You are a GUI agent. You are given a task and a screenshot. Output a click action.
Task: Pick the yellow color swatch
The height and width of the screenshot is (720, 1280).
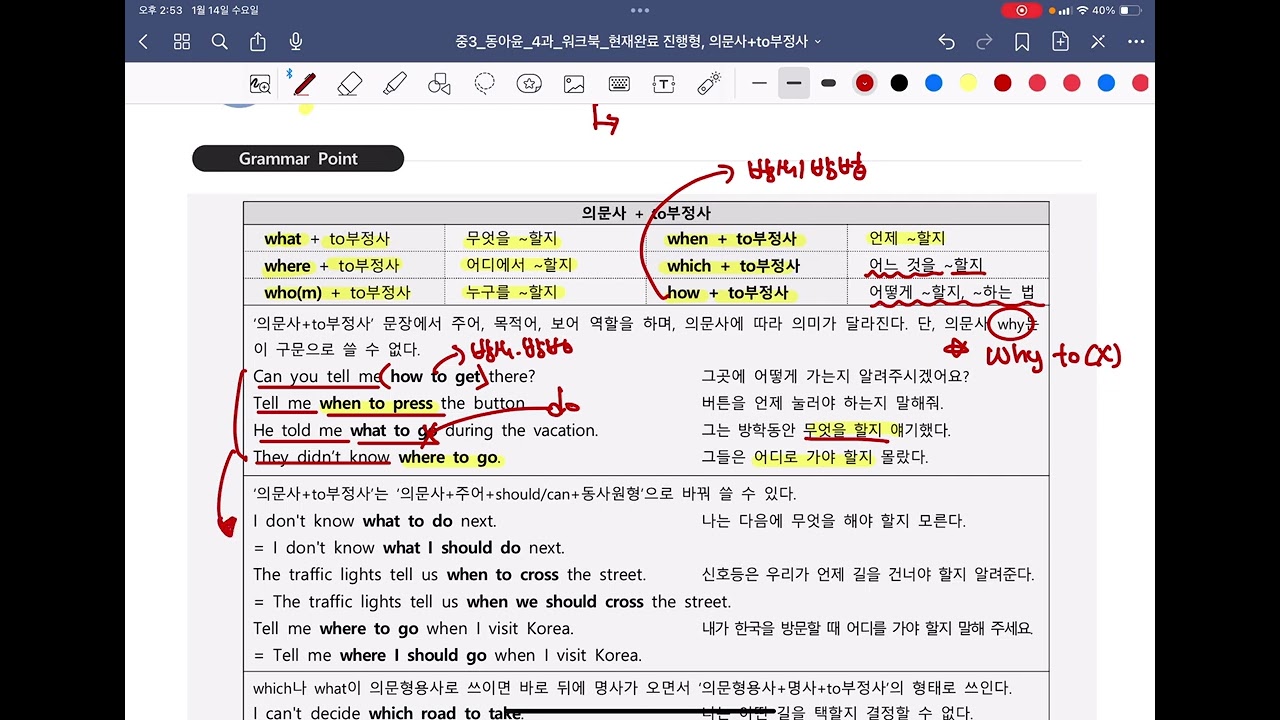click(x=968, y=83)
